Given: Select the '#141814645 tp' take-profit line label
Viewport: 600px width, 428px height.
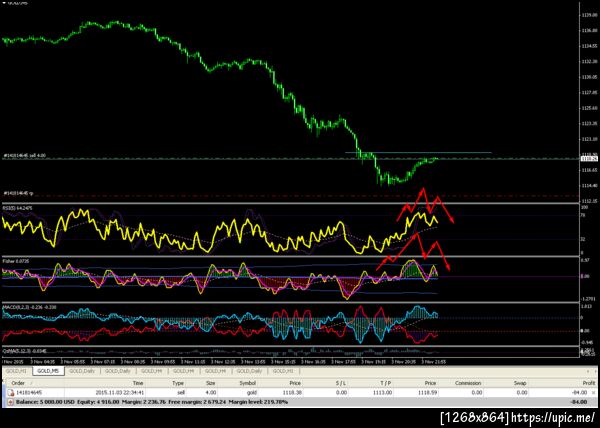Looking at the screenshot, I should tap(18, 193).
